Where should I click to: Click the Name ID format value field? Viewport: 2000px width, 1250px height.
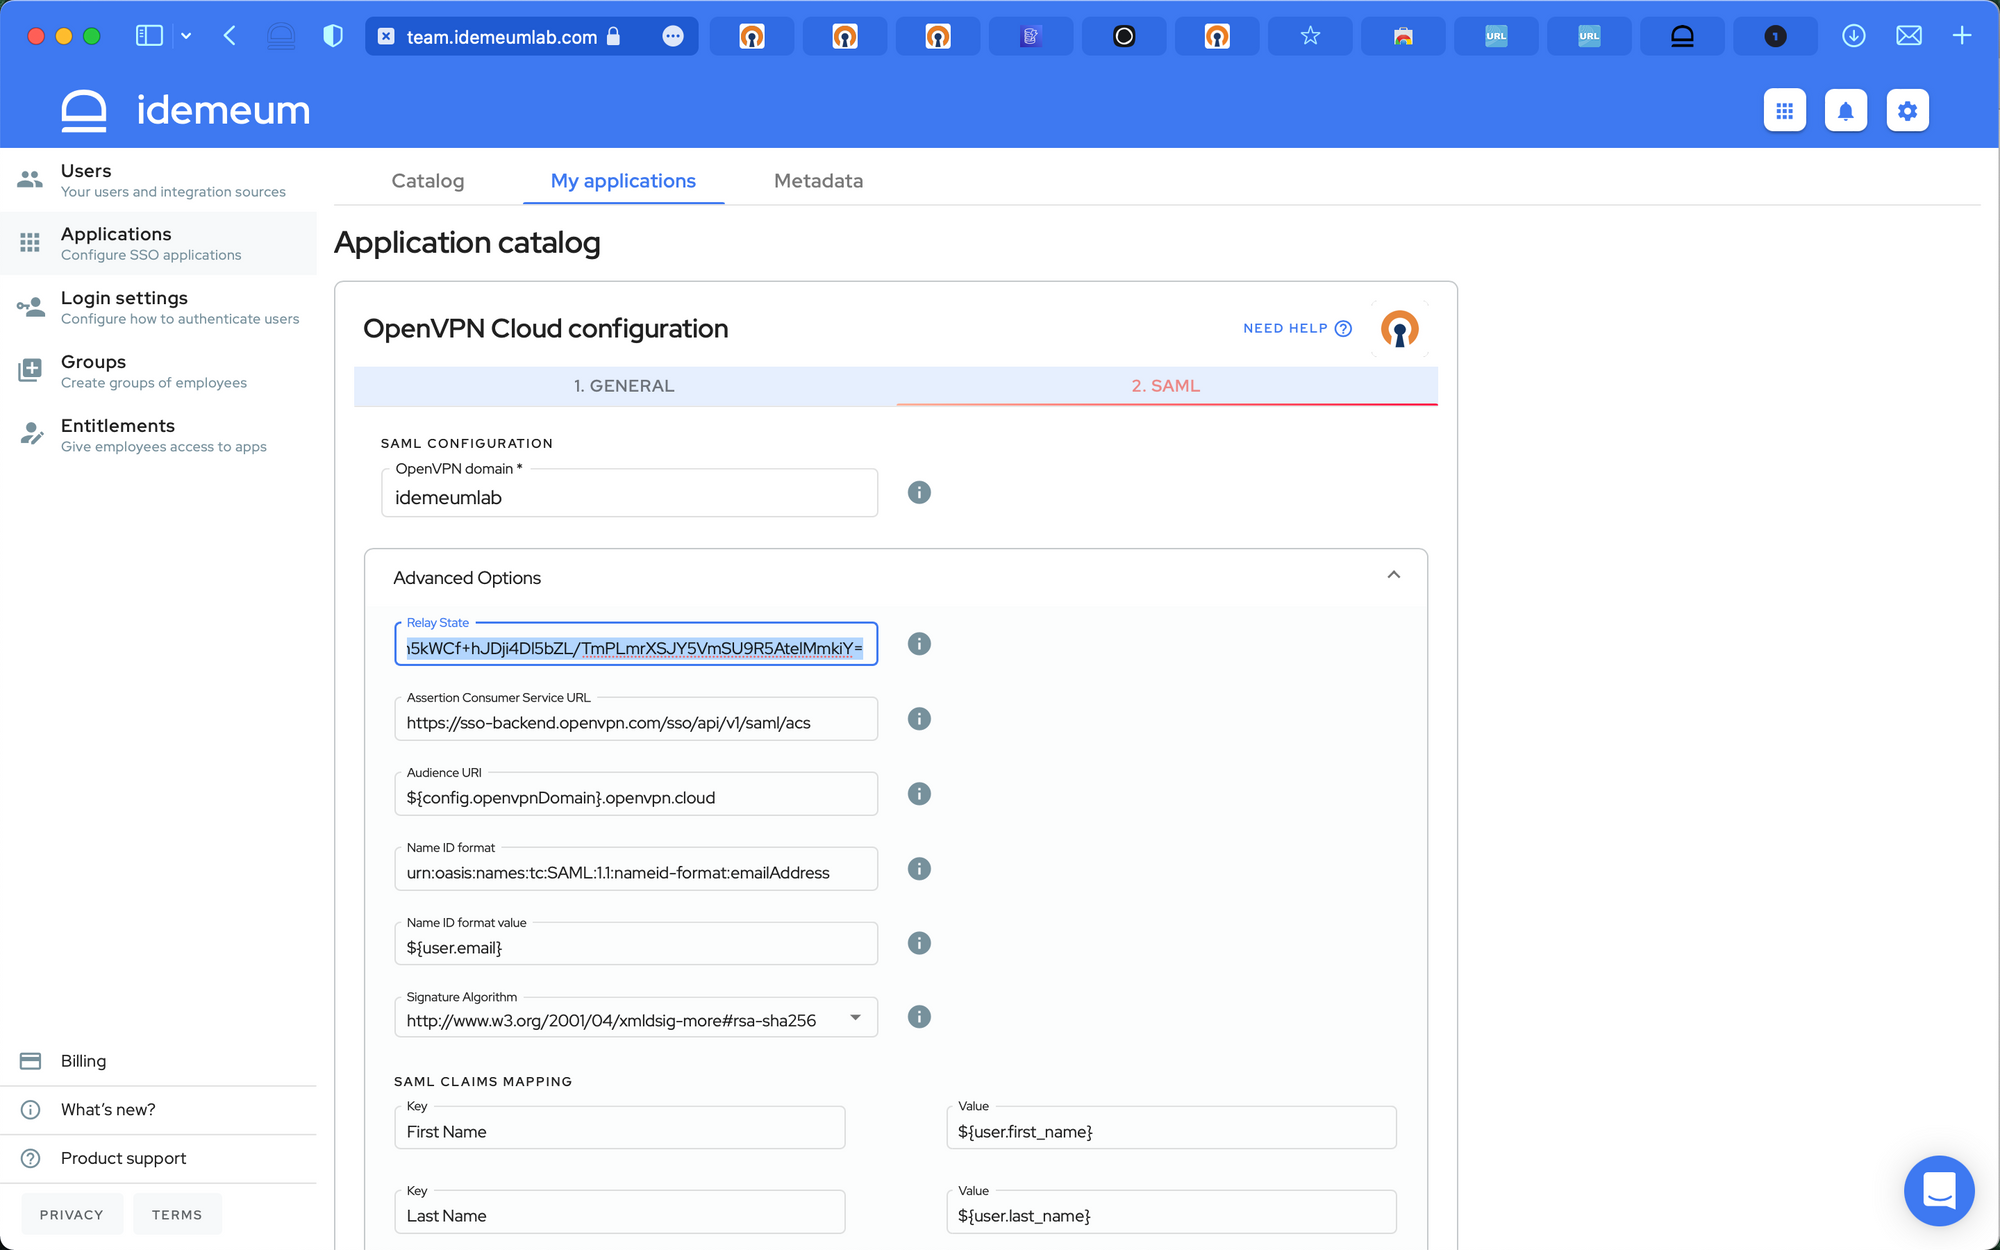pyautogui.click(x=636, y=945)
